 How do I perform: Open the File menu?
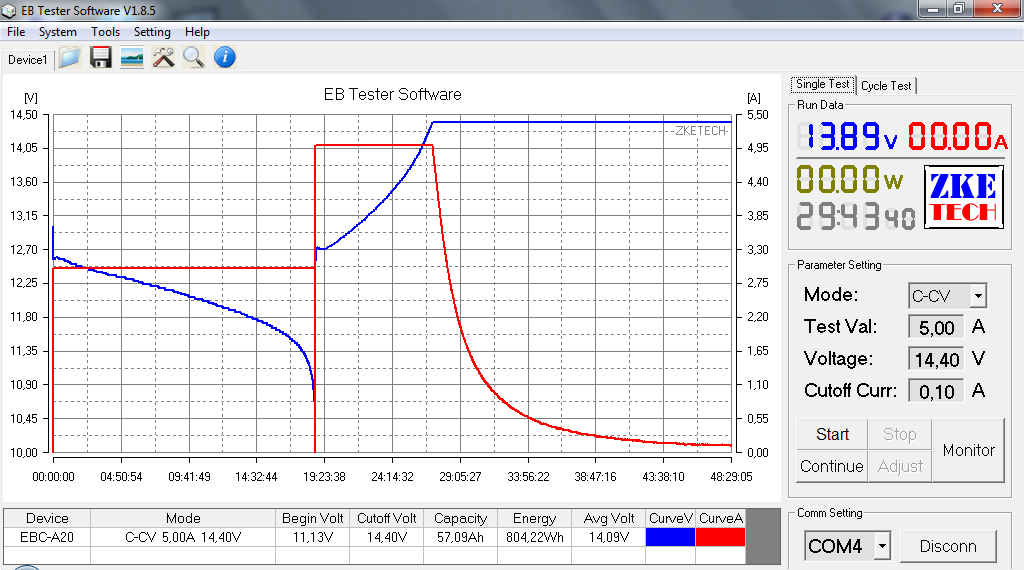(x=16, y=32)
